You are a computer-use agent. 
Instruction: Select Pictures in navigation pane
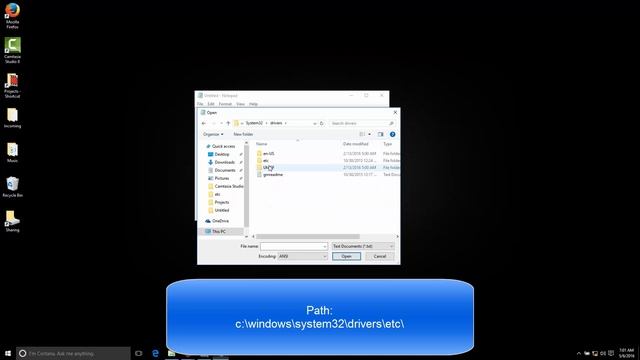[222, 178]
